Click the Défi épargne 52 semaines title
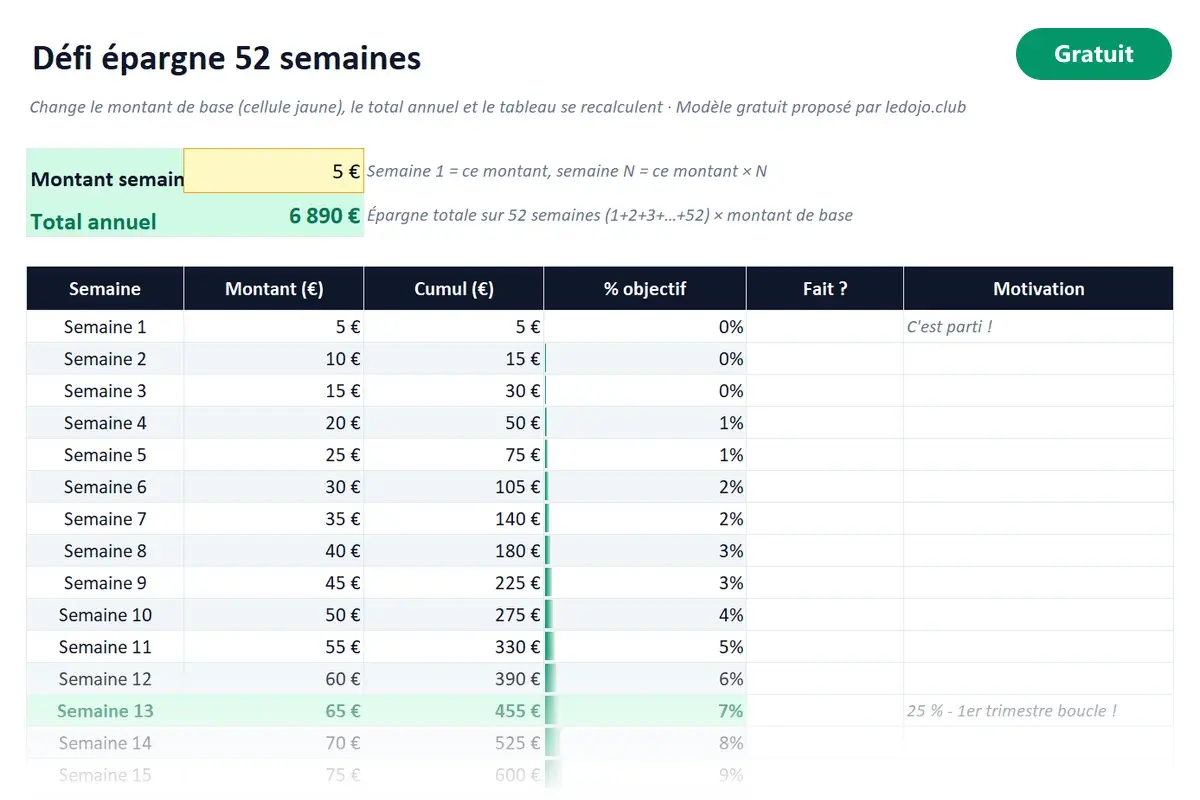 click(227, 58)
